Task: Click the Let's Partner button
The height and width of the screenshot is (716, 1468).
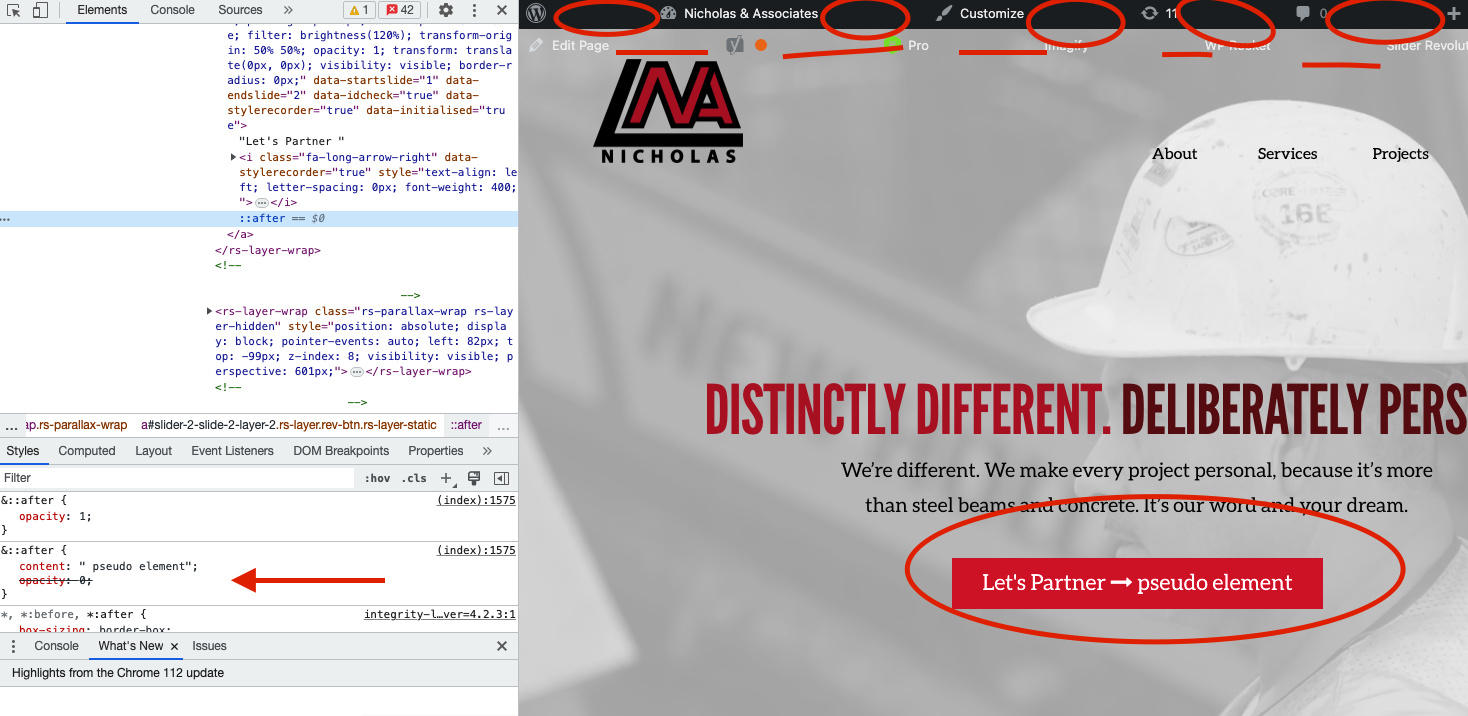Action: point(1136,583)
